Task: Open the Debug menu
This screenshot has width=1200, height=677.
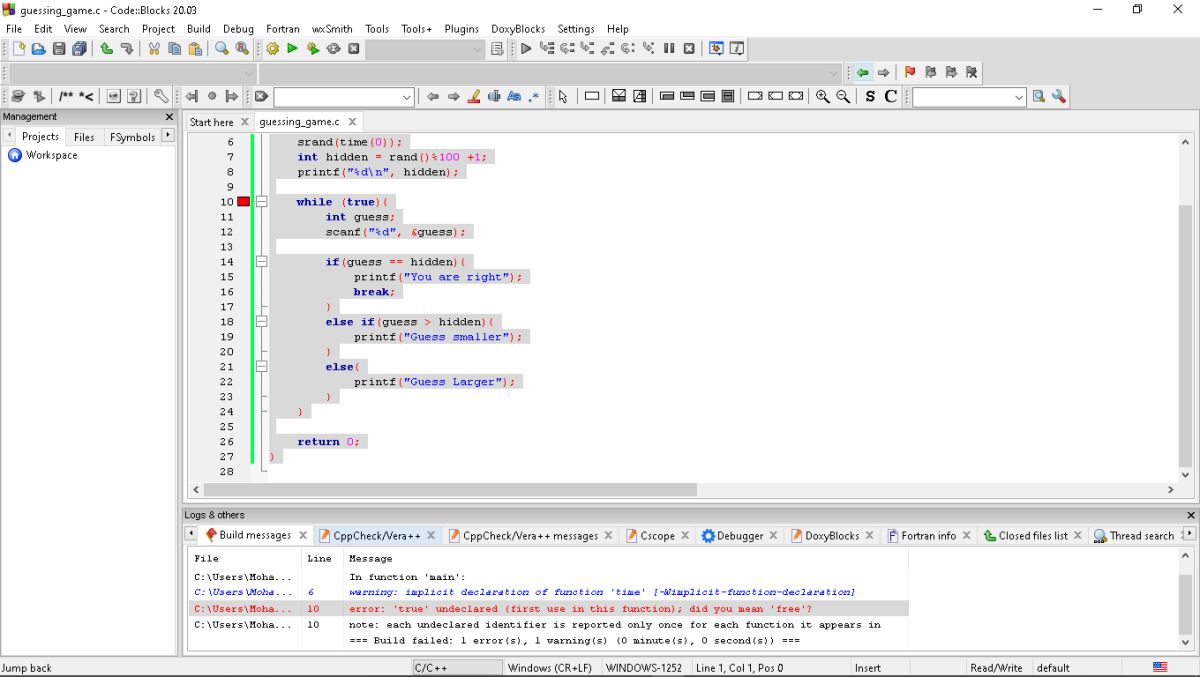Action: pos(238,29)
